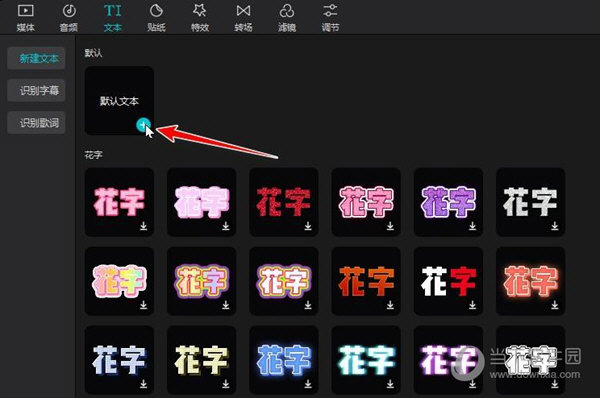Image resolution: width=600 pixels, height=398 pixels.
Task: Open the 调节 adjustment tab
Action: 330,18
